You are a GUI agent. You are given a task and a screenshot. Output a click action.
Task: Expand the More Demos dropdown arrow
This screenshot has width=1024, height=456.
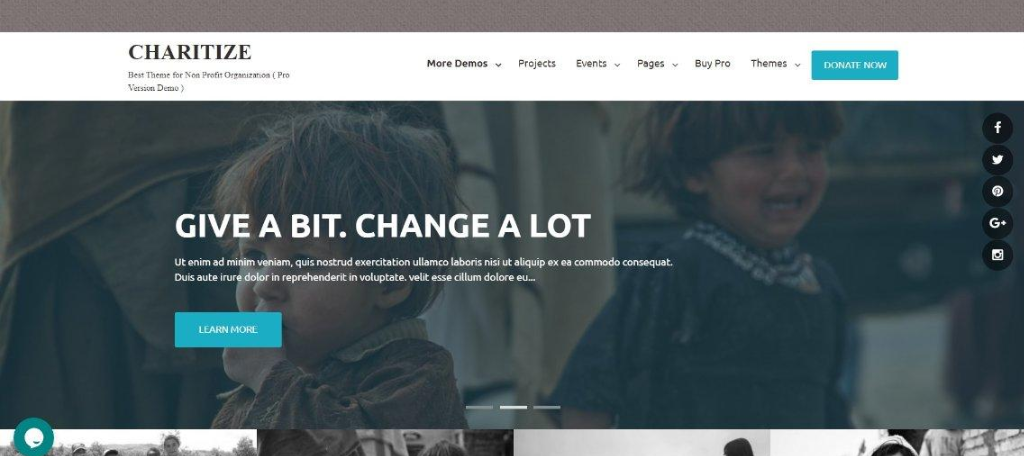(x=498, y=65)
